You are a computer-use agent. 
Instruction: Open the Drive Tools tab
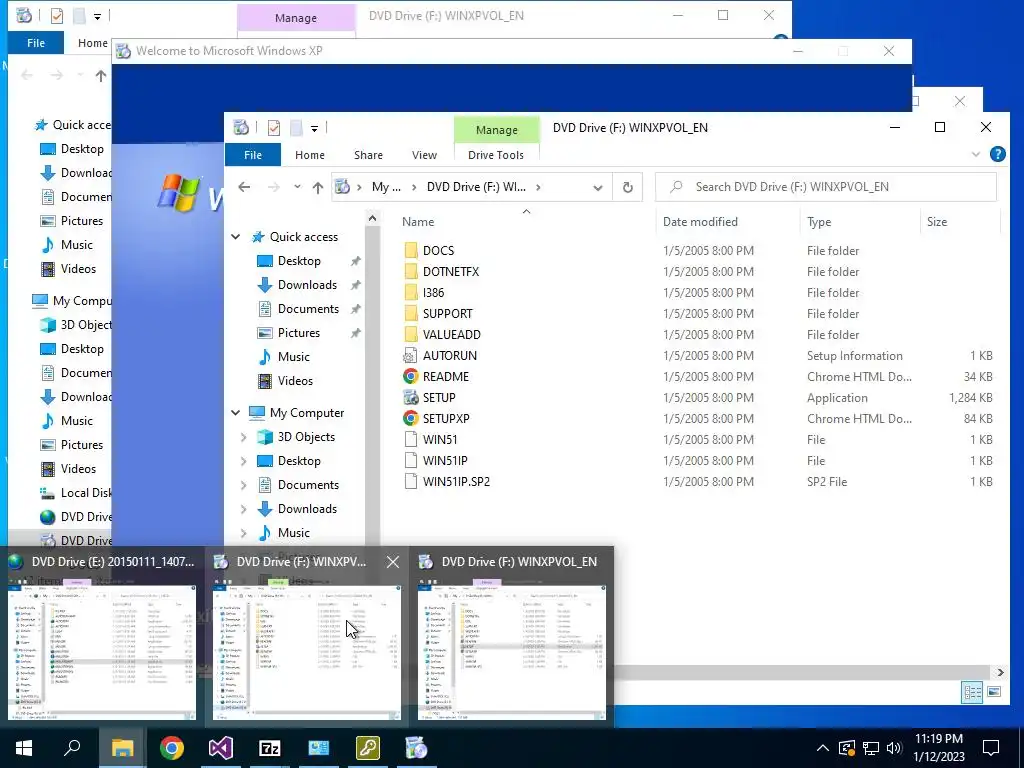[496, 155]
